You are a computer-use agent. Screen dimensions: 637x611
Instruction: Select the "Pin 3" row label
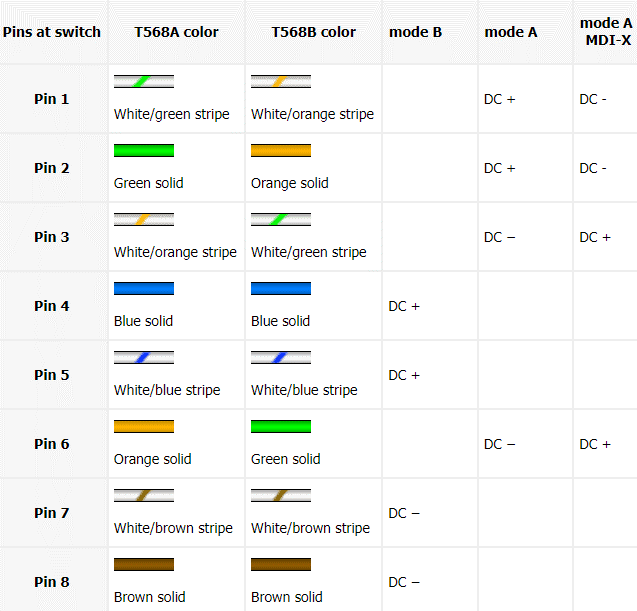point(52,237)
